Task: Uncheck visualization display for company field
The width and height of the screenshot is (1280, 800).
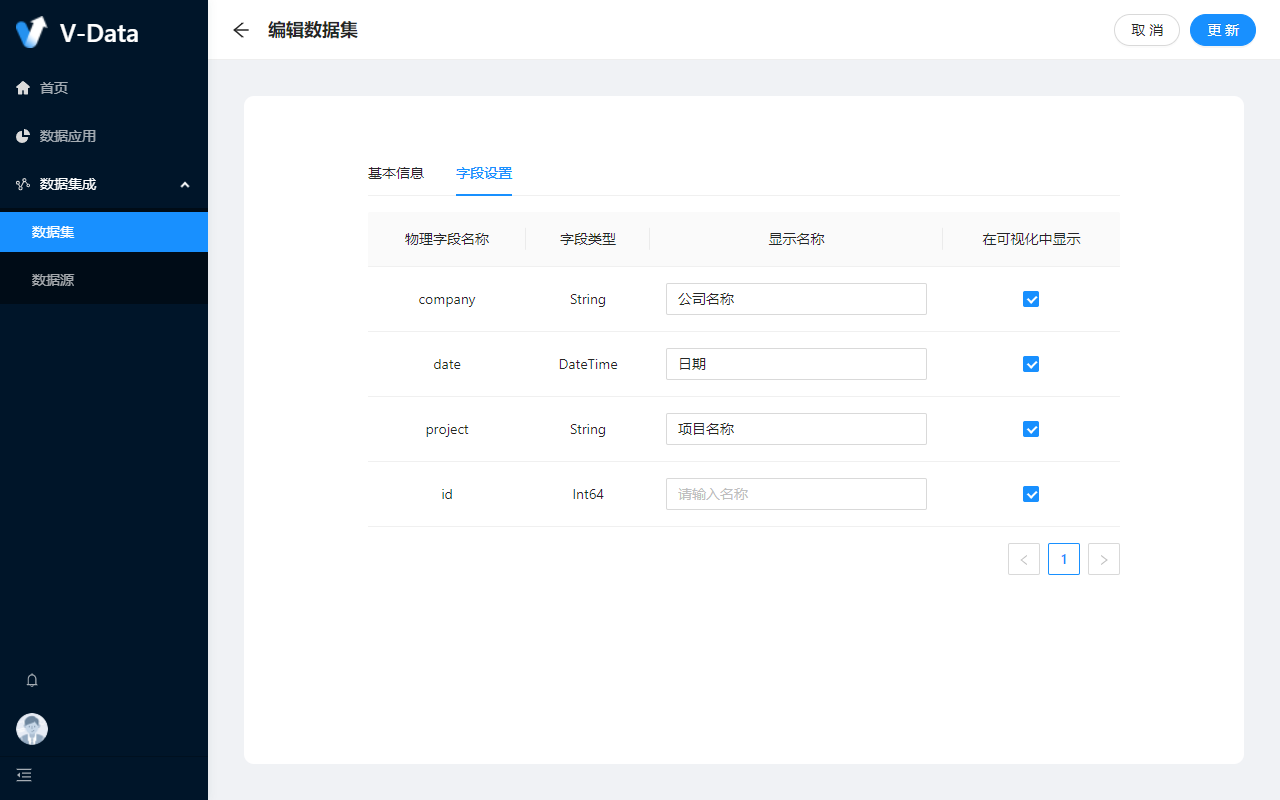Action: 1031,299
